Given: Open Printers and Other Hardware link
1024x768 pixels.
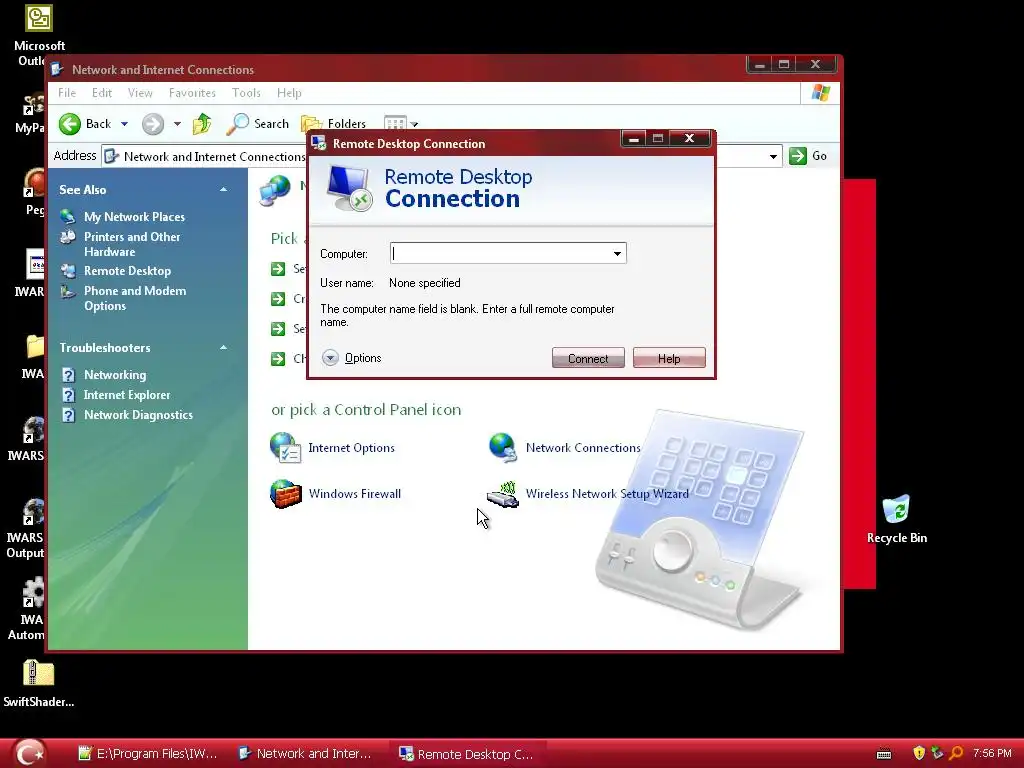Looking at the screenshot, I should pos(132,244).
